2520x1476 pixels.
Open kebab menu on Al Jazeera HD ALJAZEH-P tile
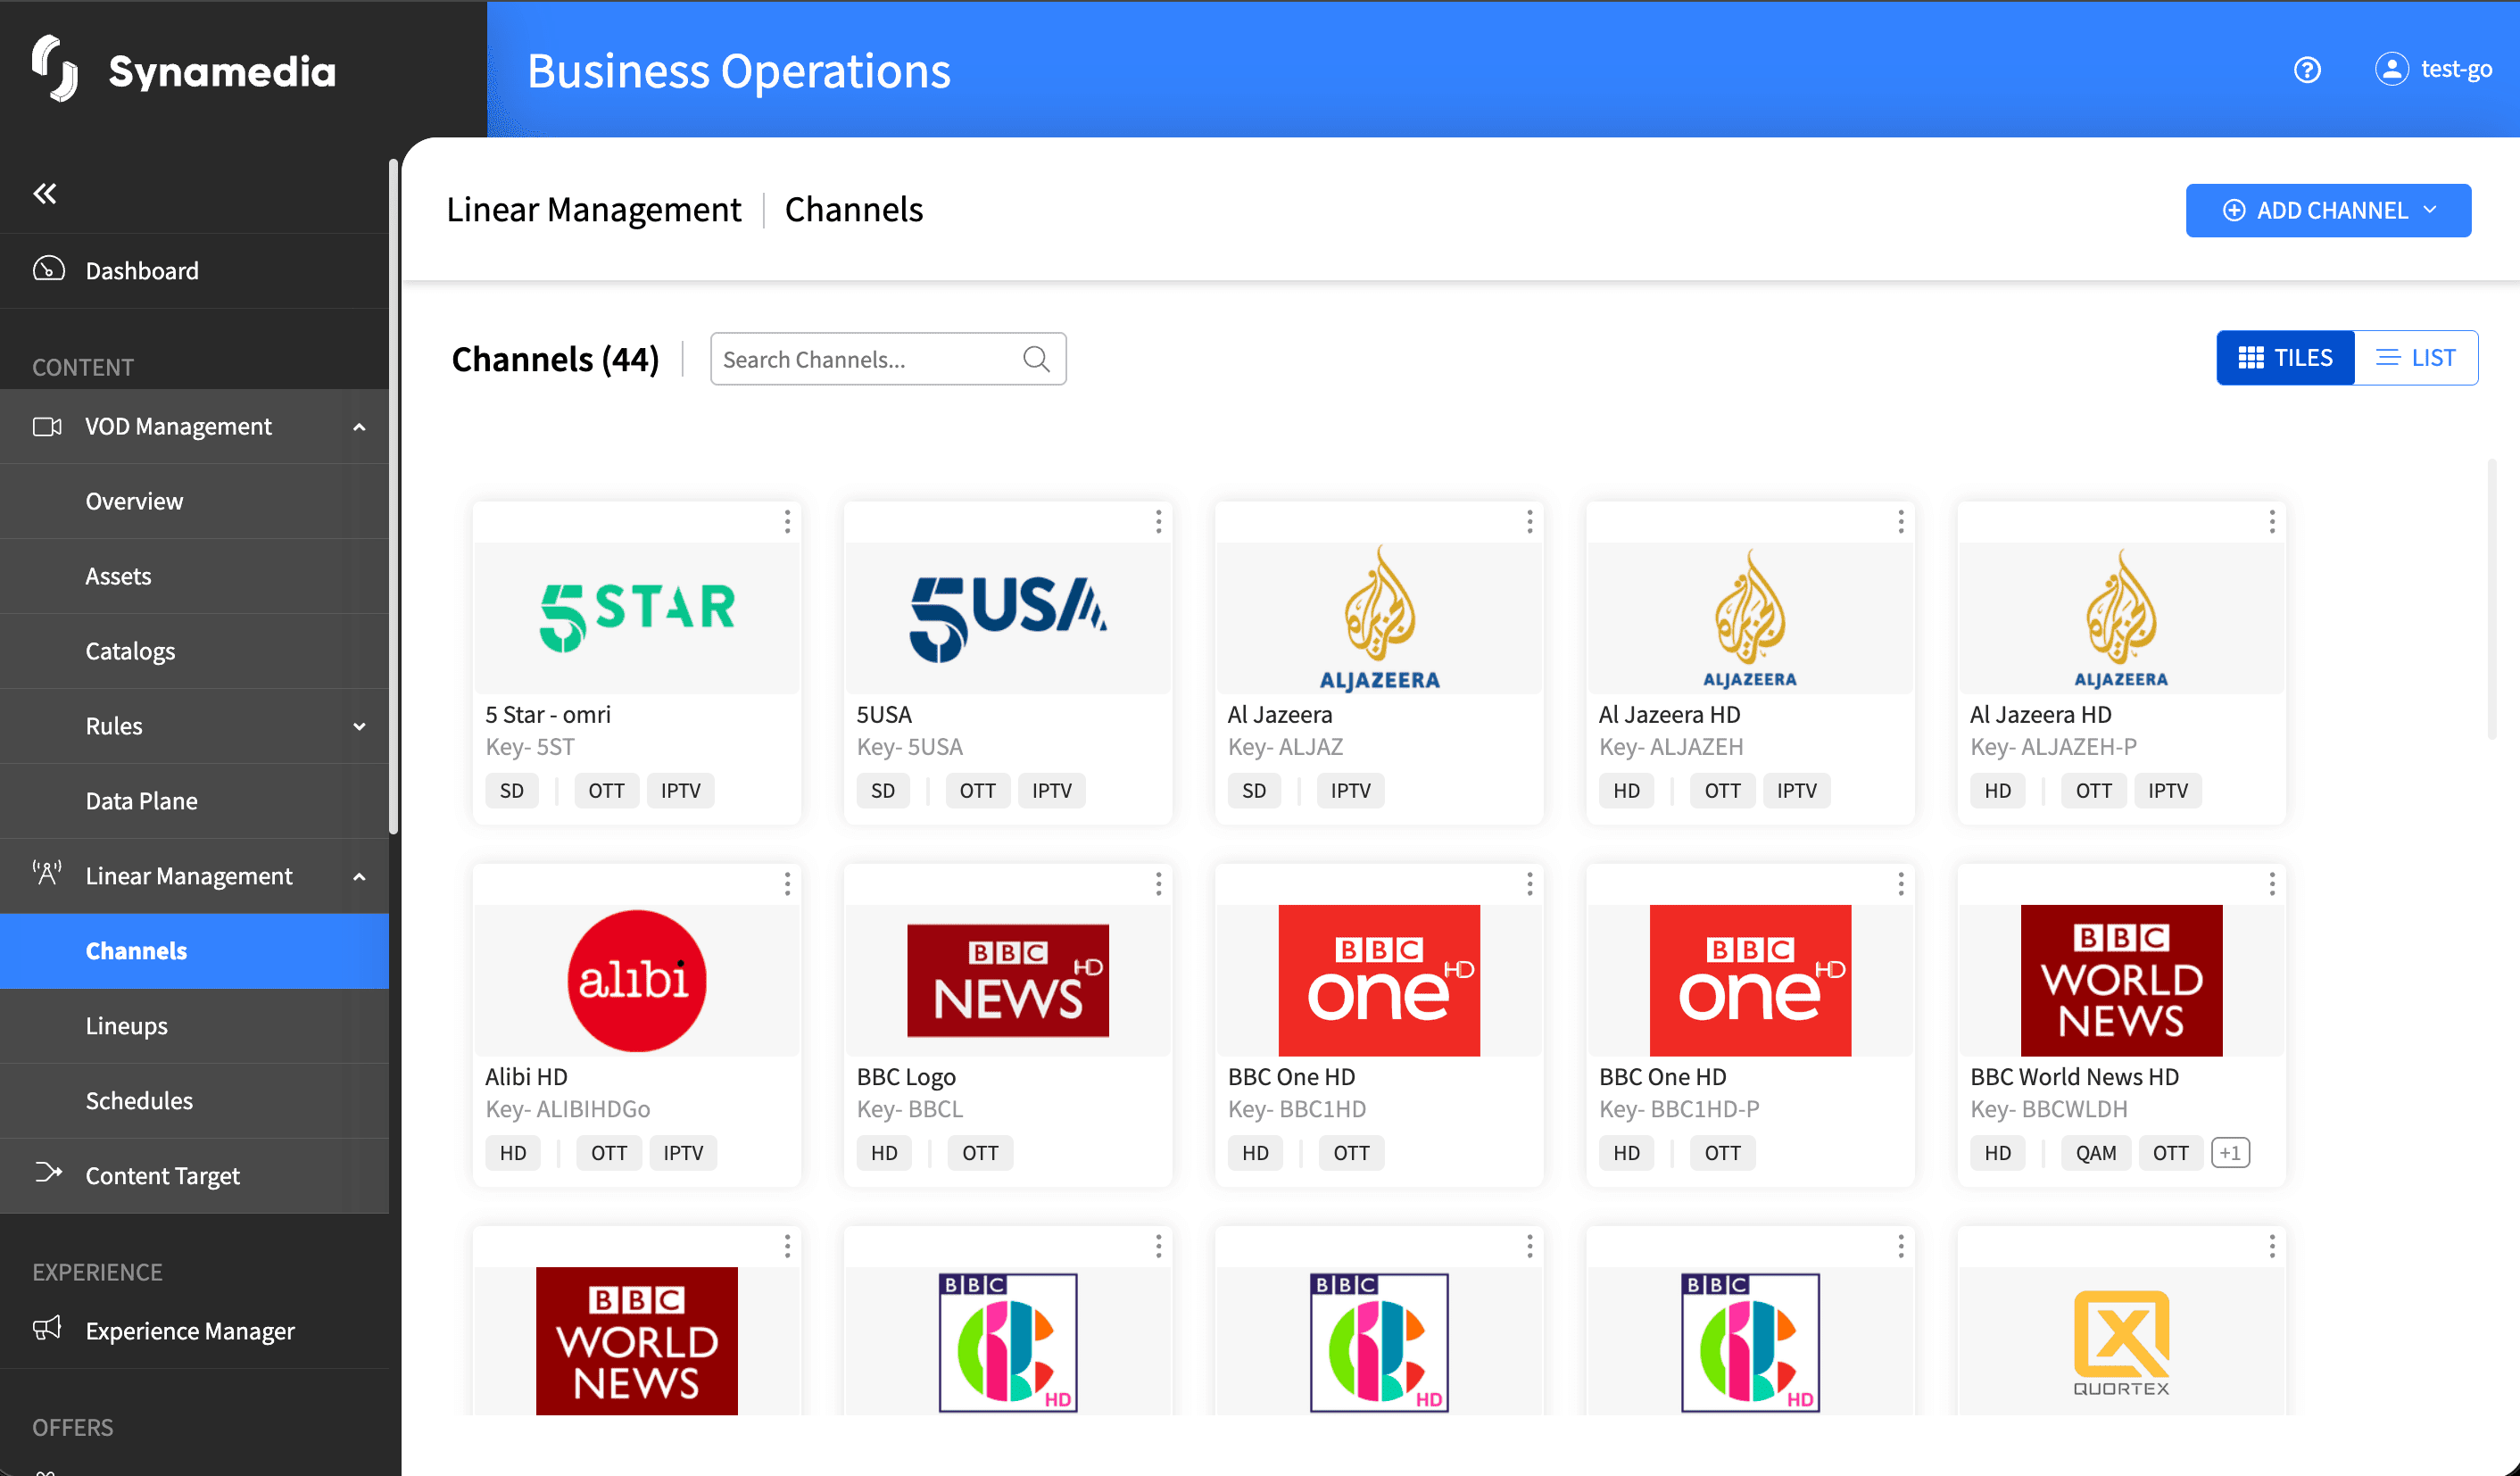coord(2271,522)
